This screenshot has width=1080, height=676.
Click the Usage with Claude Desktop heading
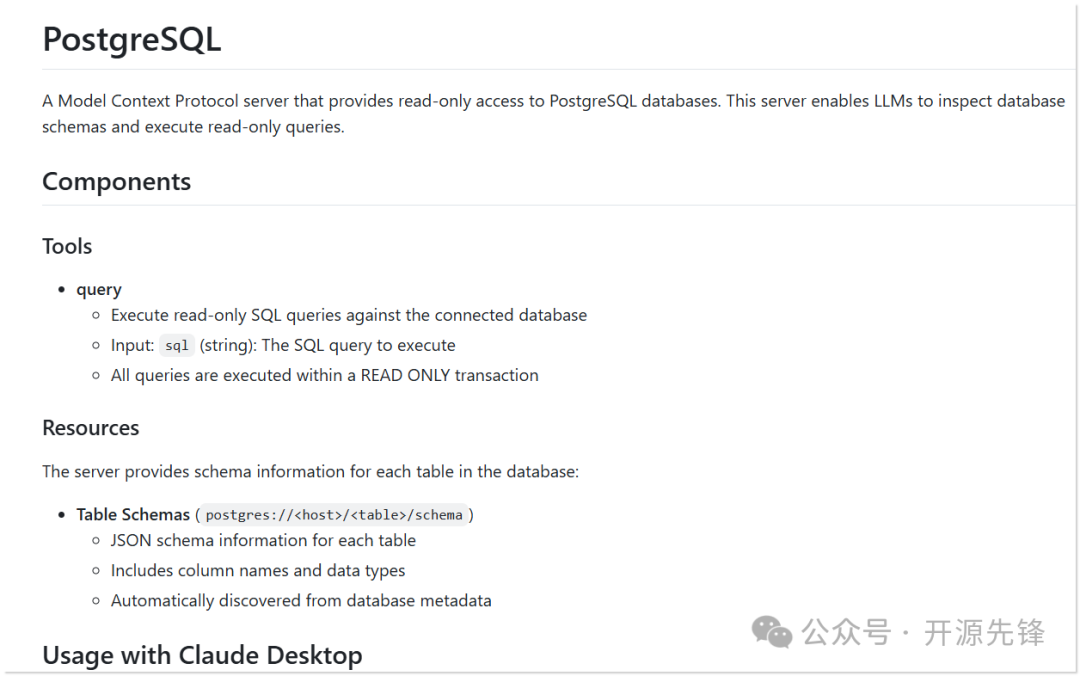coord(202,655)
